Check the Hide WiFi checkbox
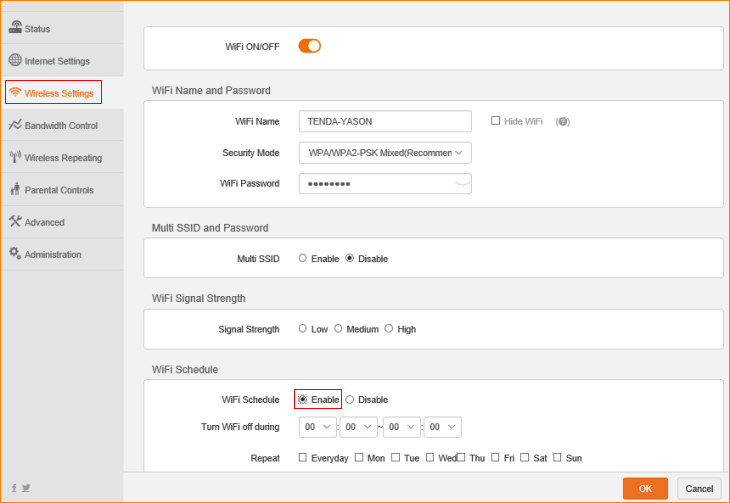 tap(495, 121)
